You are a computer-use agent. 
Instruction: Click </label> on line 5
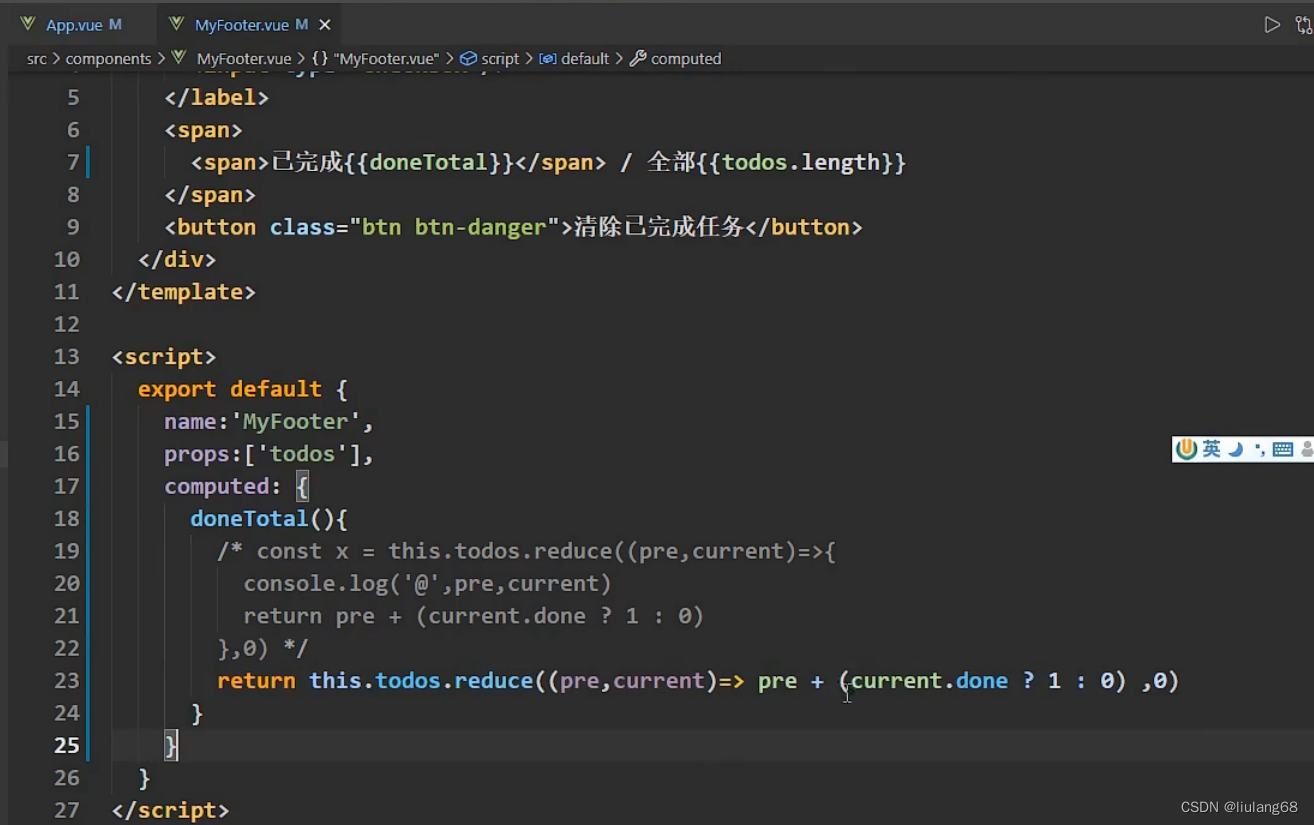coord(217,98)
